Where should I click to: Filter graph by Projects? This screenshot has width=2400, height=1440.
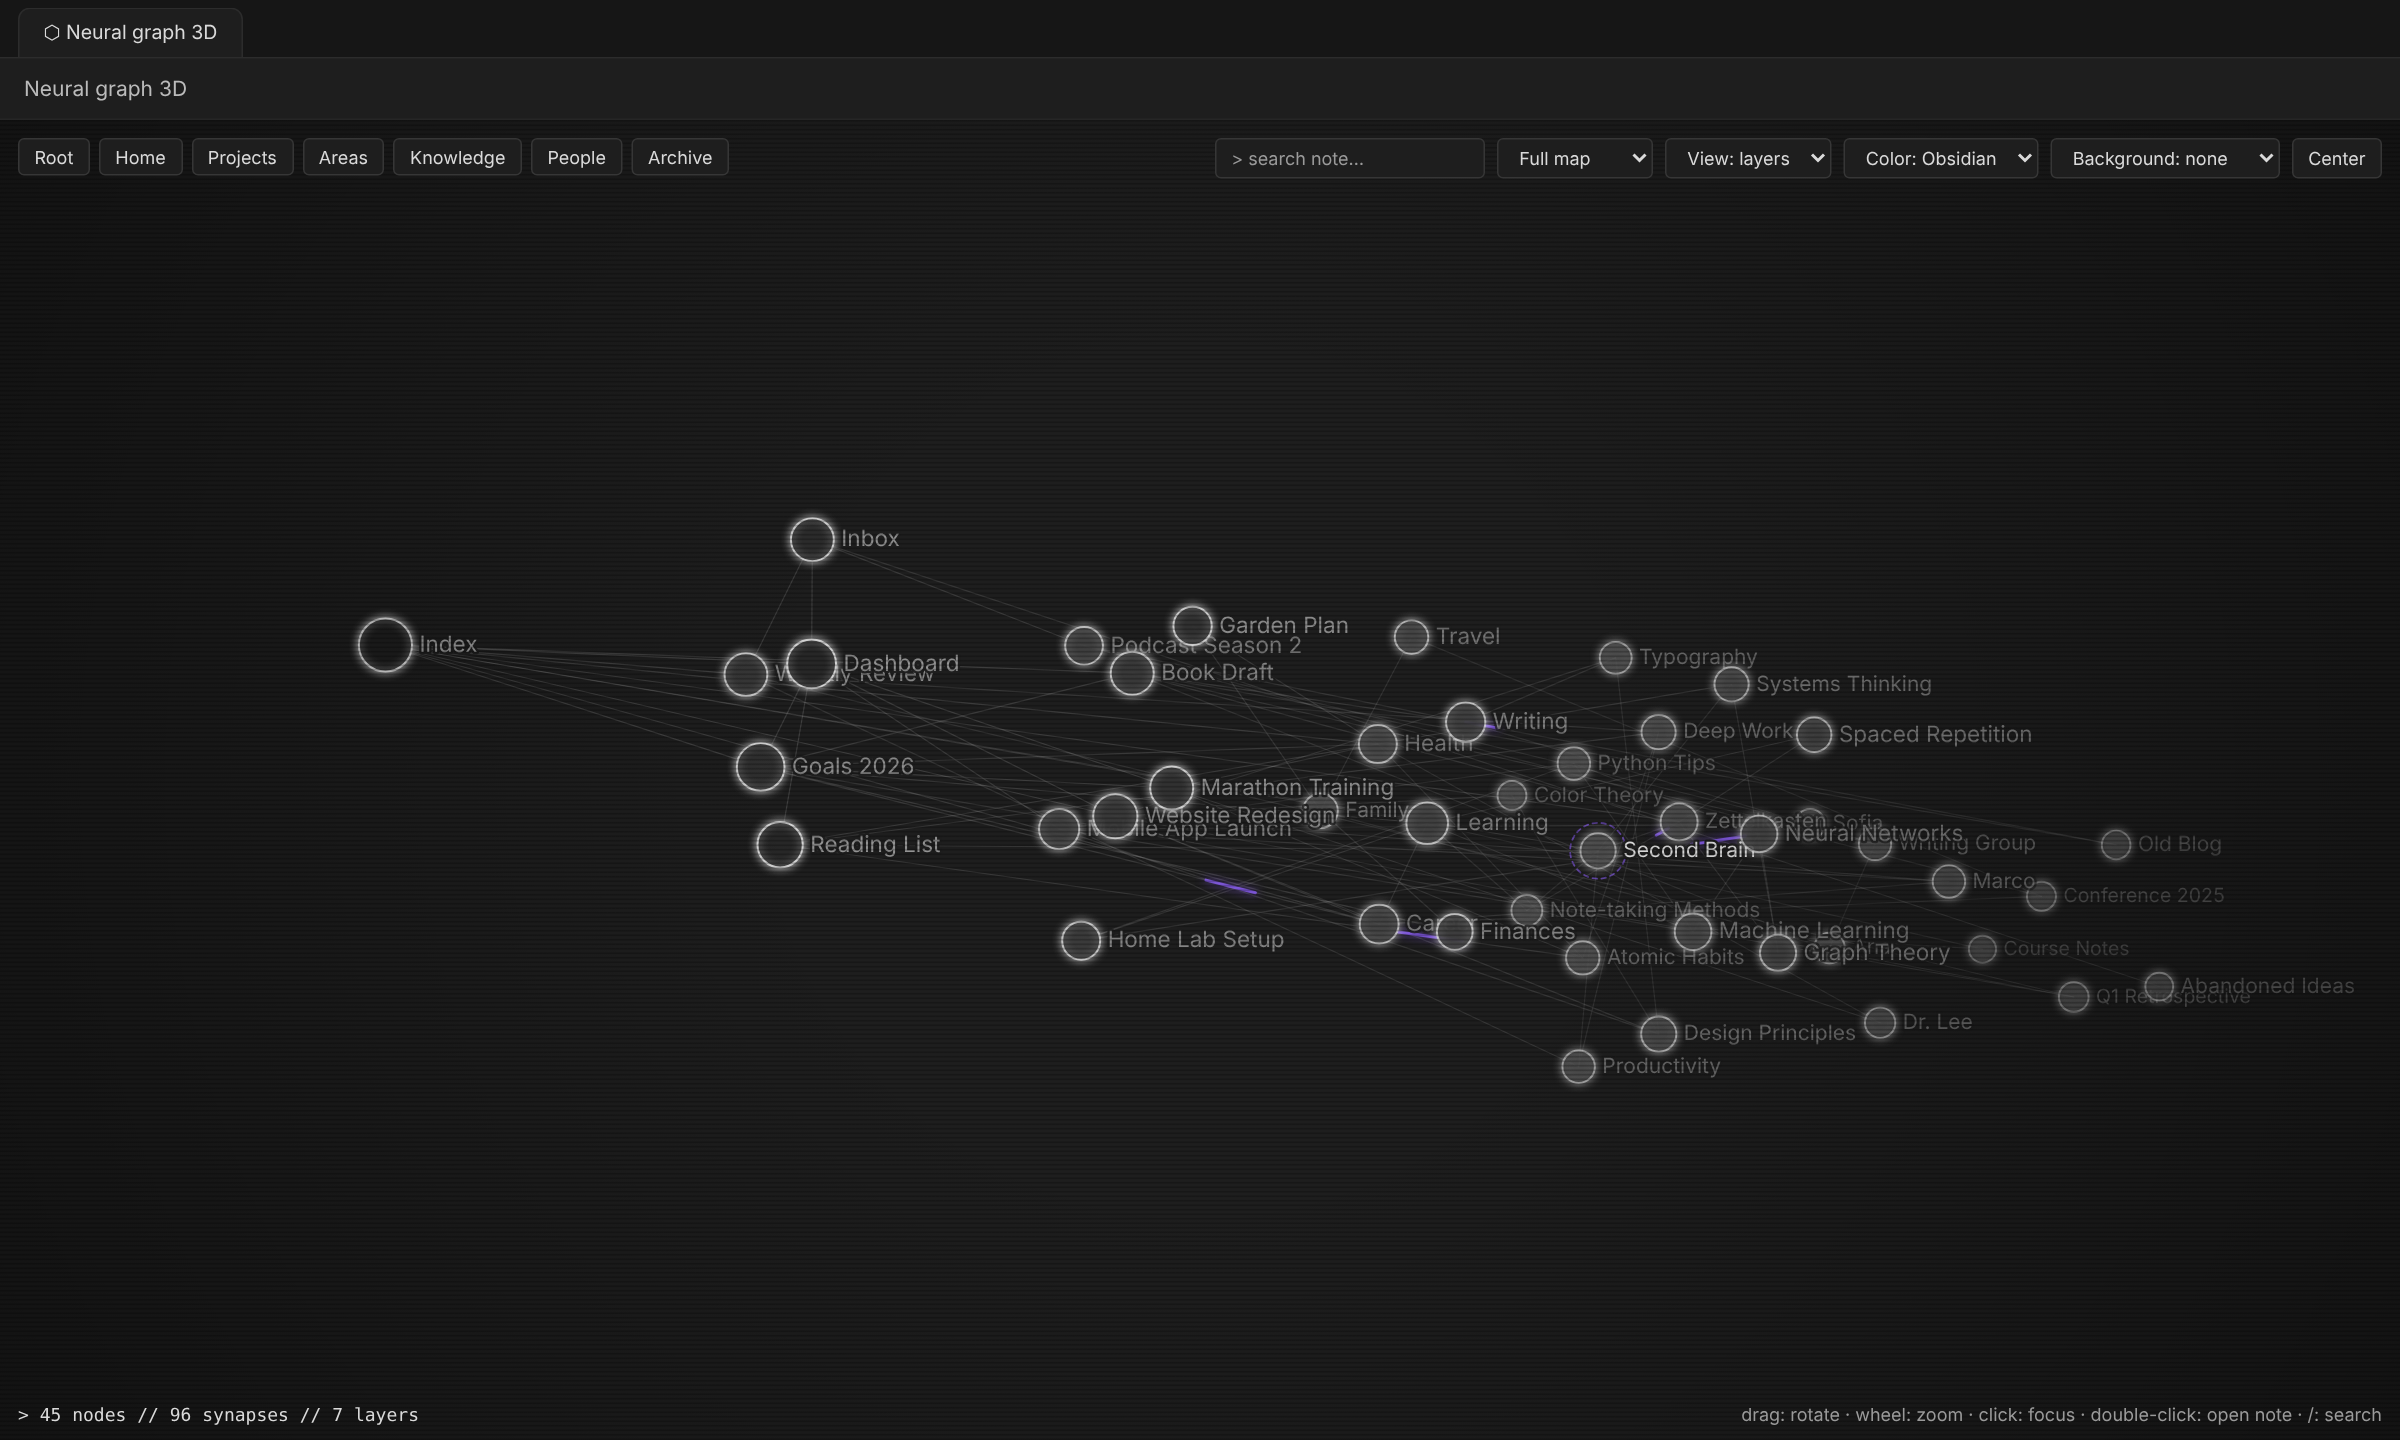242,157
